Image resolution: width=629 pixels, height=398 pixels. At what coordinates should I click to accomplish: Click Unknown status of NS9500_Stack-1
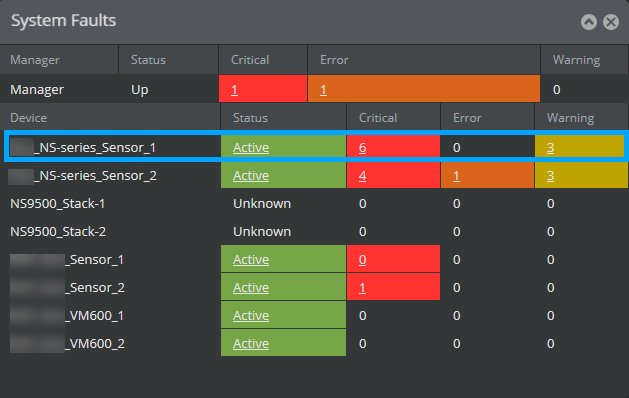[262, 204]
